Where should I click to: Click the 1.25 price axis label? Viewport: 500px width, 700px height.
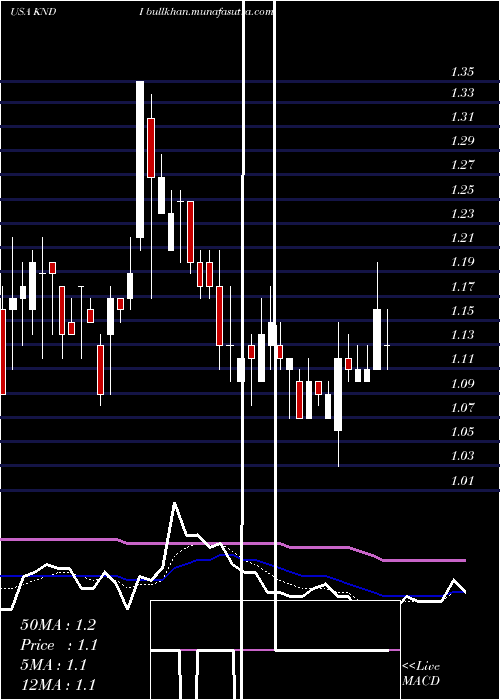462,190
